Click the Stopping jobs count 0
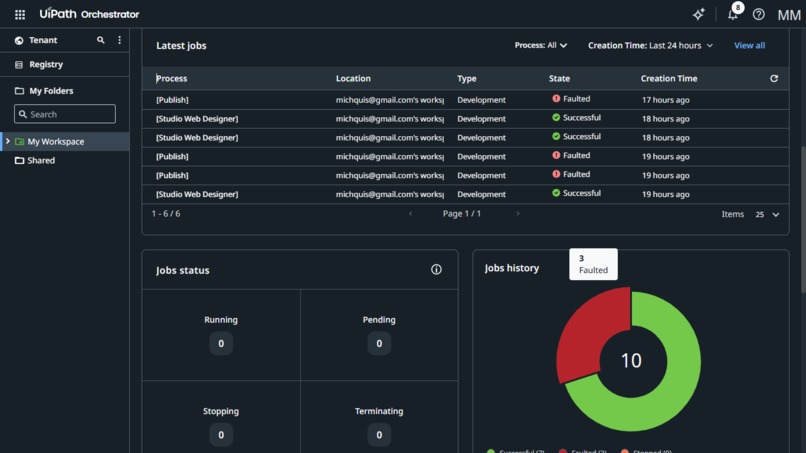This screenshot has height=453, width=806. [x=221, y=435]
